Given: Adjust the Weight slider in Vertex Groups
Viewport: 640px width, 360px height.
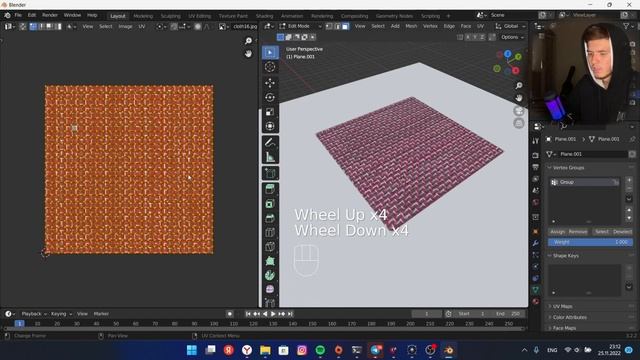Looking at the screenshot, I should tap(590, 242).
